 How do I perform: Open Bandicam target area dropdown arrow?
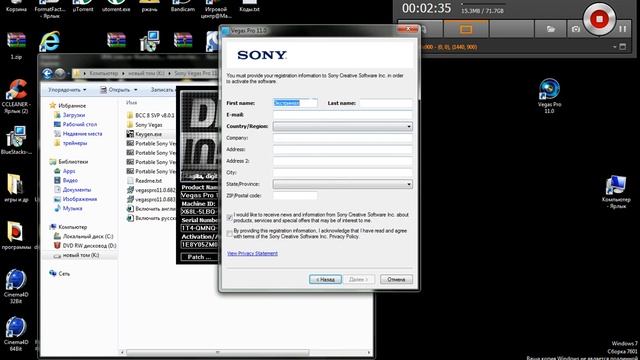pyautogui.click(x=615, y=47)
